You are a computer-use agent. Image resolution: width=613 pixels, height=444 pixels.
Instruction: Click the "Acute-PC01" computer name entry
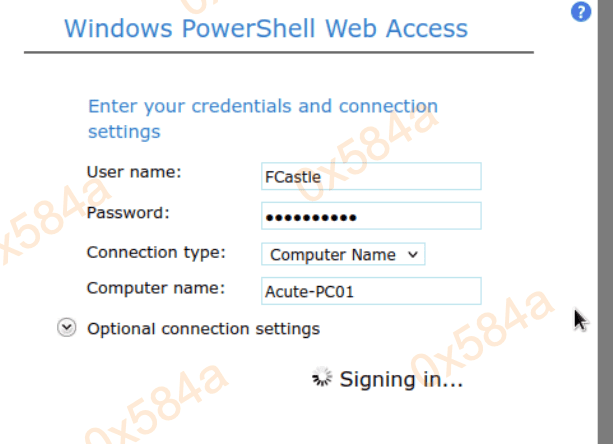tap(309, 292)
